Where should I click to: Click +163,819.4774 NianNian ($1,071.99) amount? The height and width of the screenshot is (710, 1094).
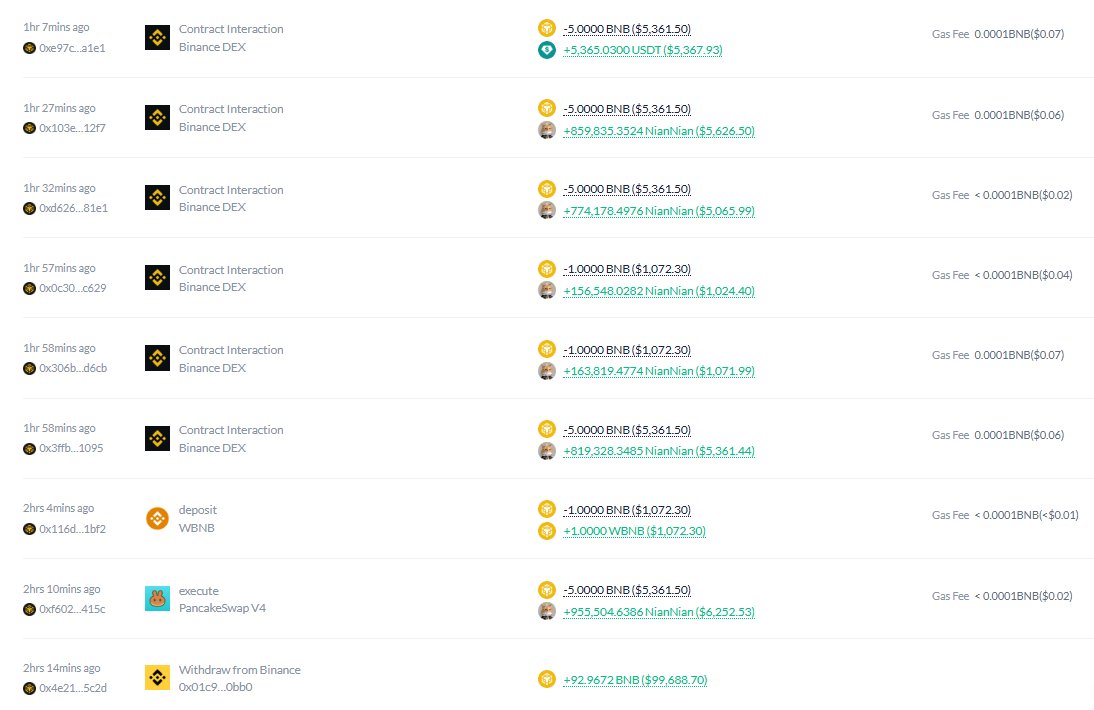point(659,371)
